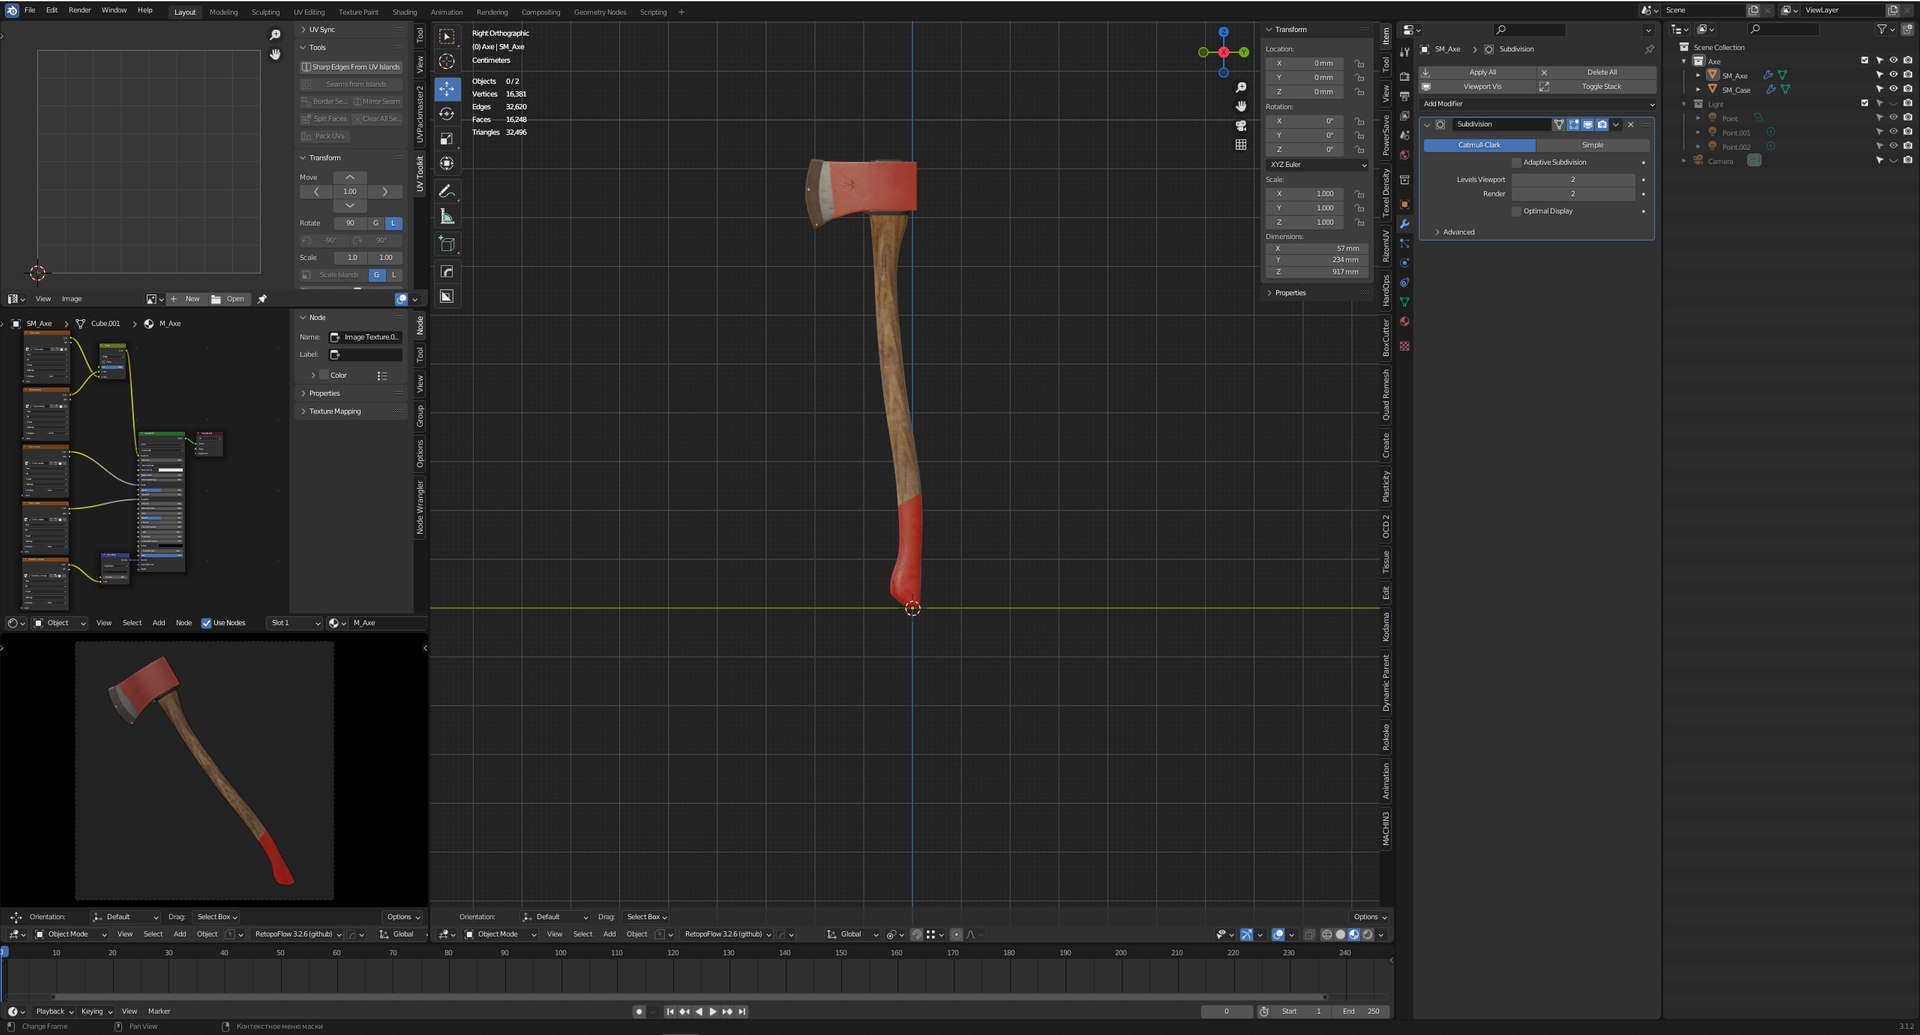Hide SM_Axe in viewport via eye icon
Screen dimensions: 1920x1035
(1893, 75)
